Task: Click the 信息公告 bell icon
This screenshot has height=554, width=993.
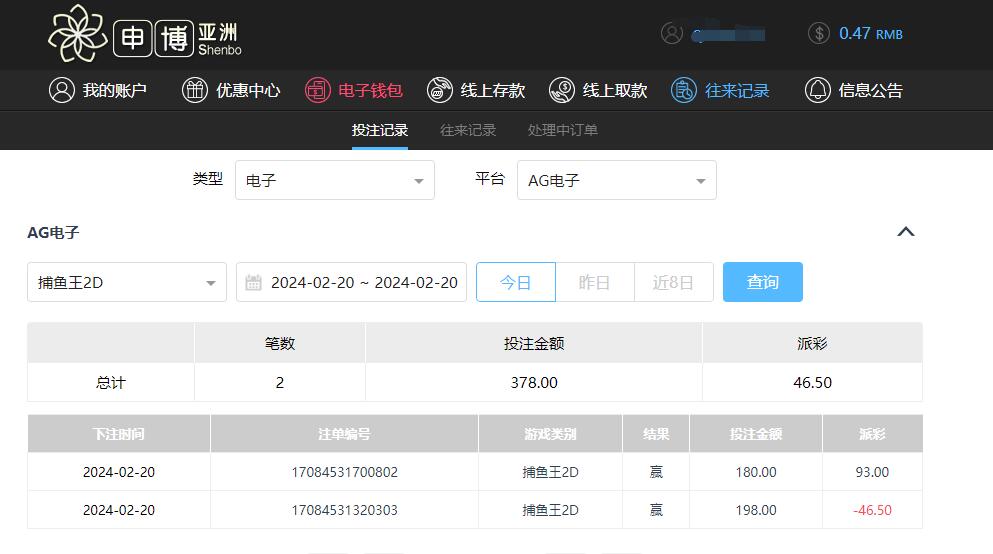Action: (818, 90)
